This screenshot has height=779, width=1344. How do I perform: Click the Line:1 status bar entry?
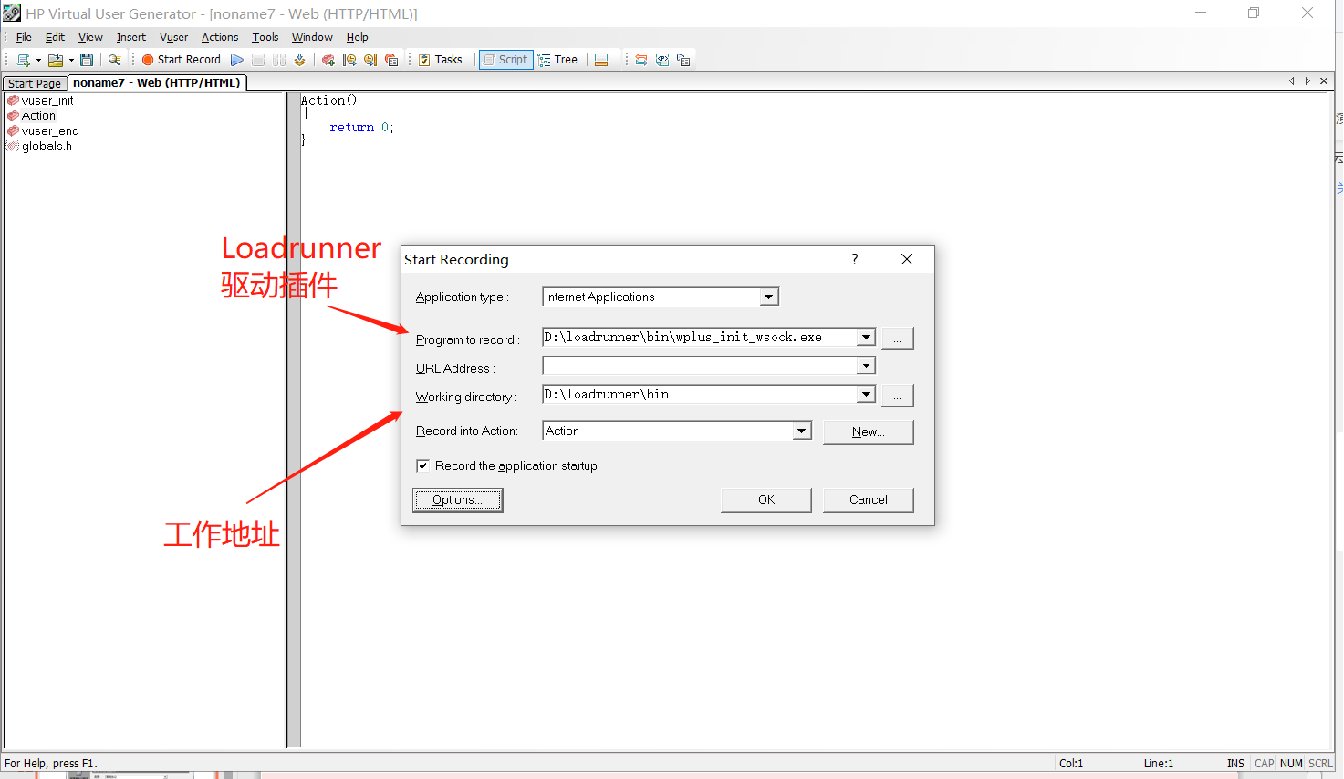(1158, 764)
